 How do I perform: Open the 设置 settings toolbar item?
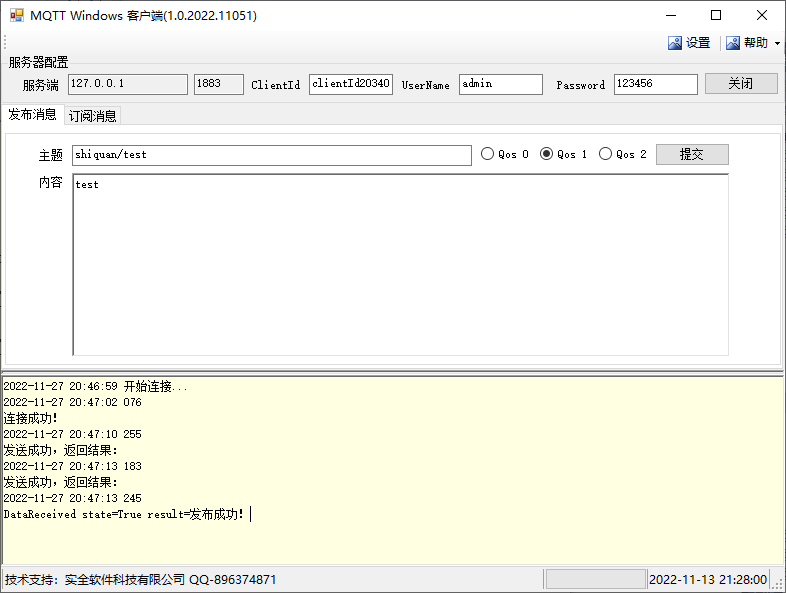point(689,43)
